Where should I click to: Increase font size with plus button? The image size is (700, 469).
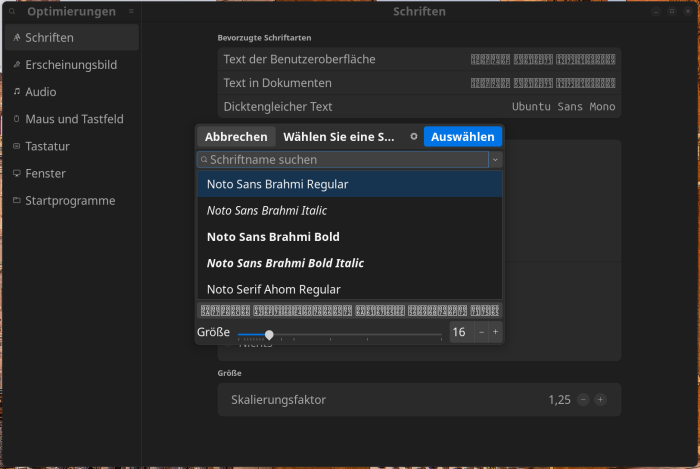pyautogui.click(x=496, y=332)
